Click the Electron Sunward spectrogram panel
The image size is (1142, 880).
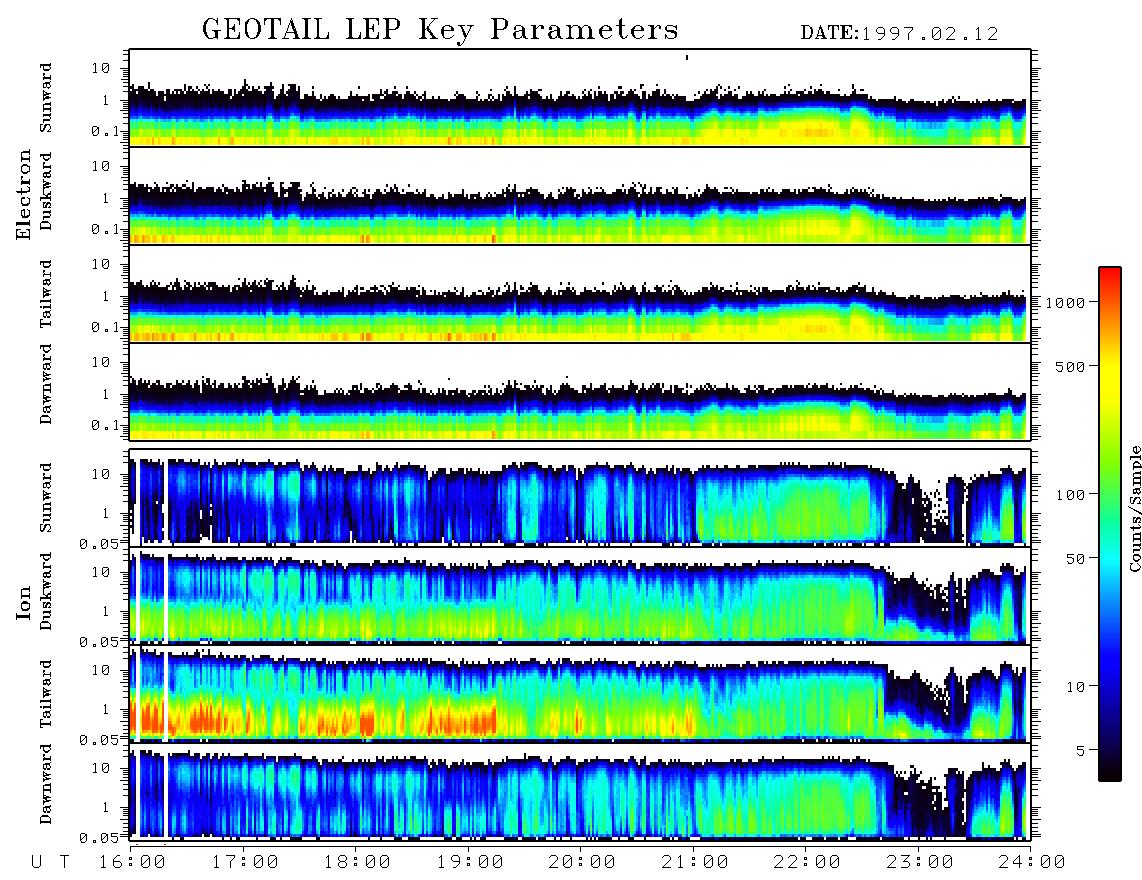tap(580, 98)
